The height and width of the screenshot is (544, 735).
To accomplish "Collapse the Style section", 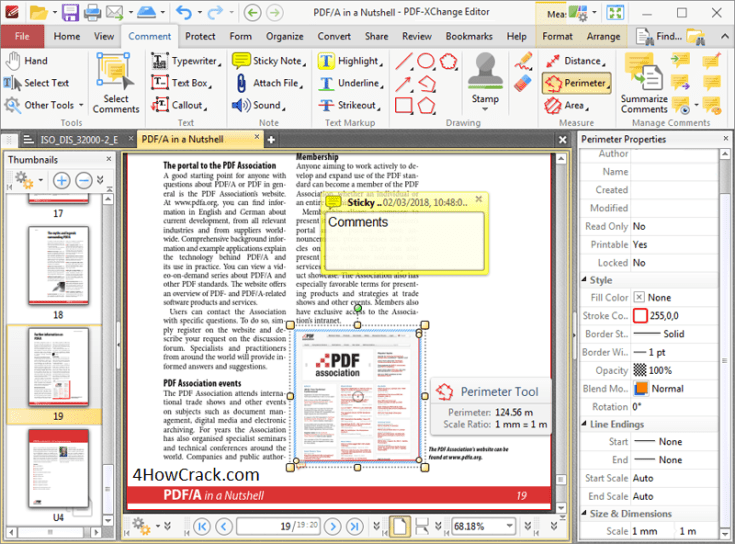I will (584, 280).
